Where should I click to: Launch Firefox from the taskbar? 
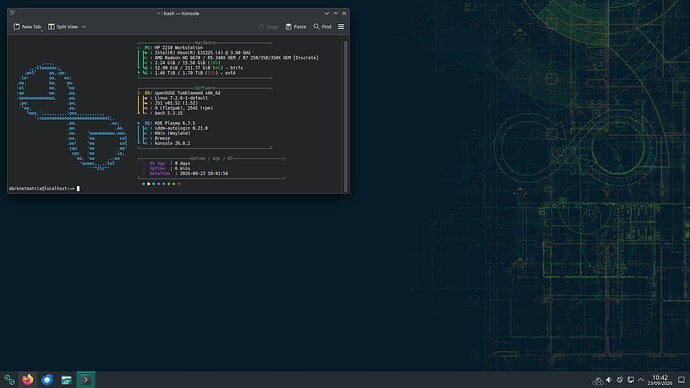point(28,380)
